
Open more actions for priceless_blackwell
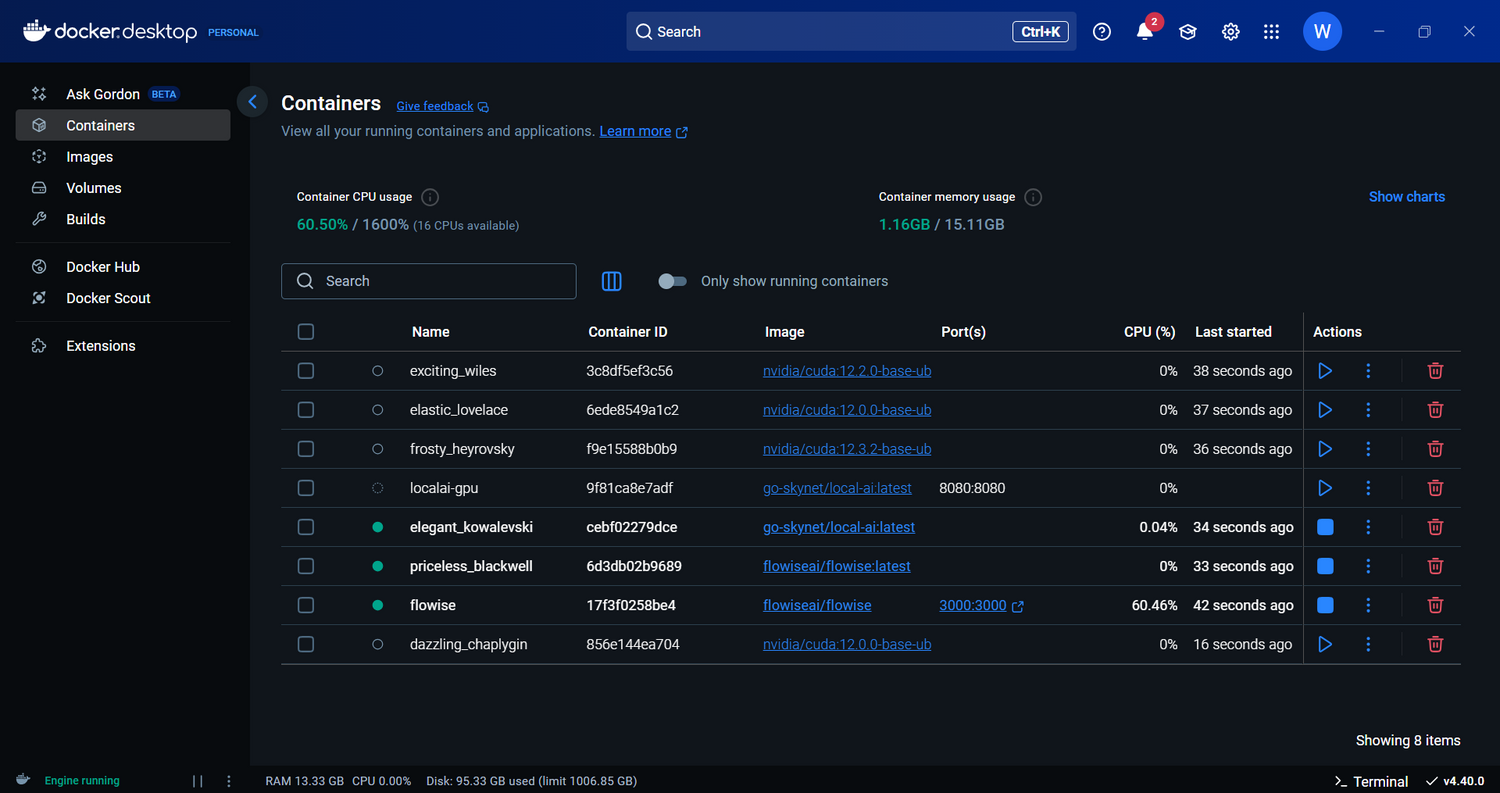click(x=1368, y=566)
